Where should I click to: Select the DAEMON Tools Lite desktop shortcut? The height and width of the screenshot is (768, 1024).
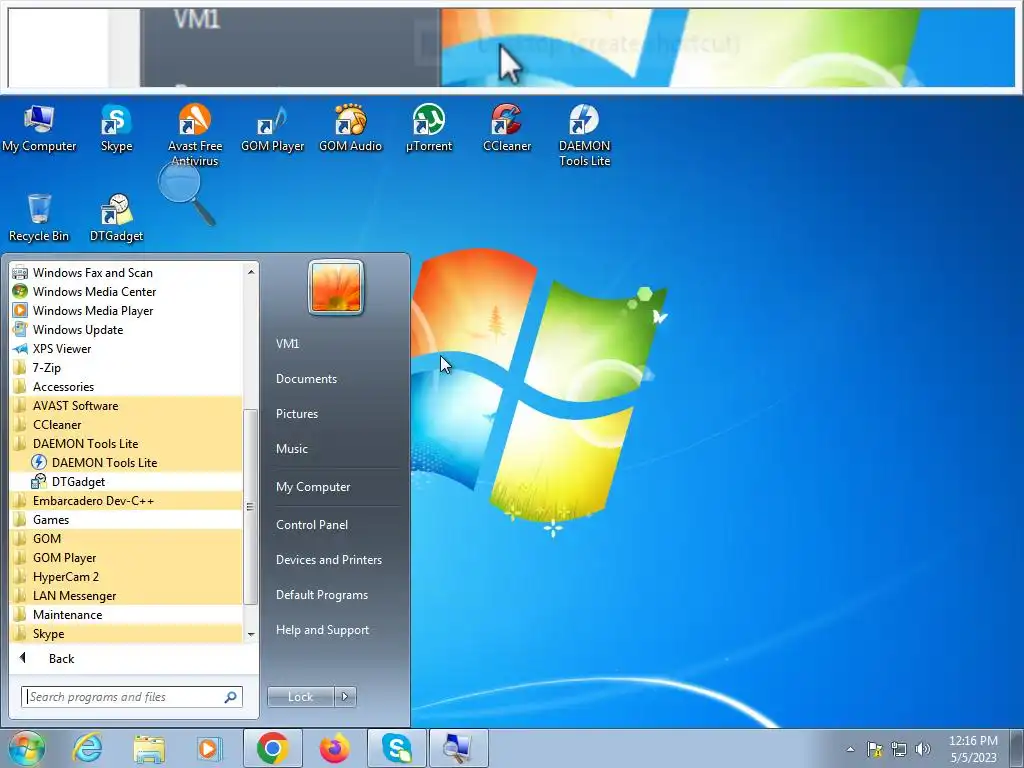[584, 135]
